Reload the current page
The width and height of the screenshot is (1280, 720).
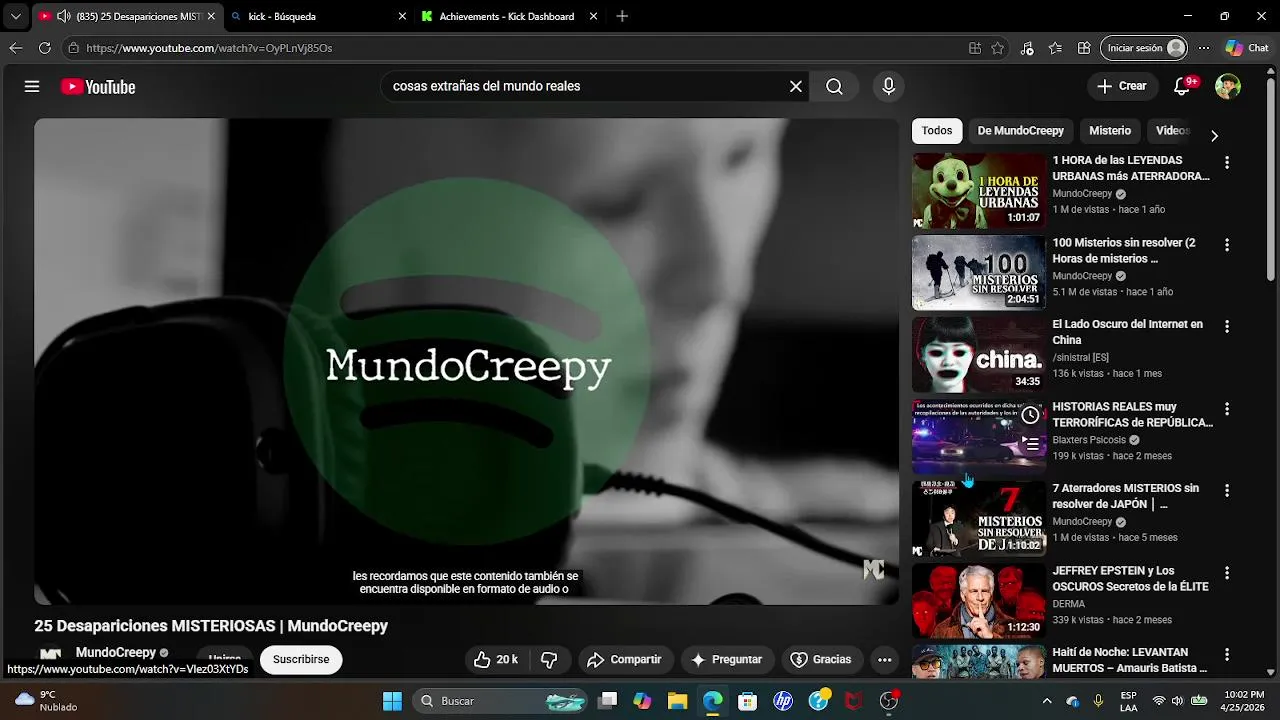tap(44, 48)
